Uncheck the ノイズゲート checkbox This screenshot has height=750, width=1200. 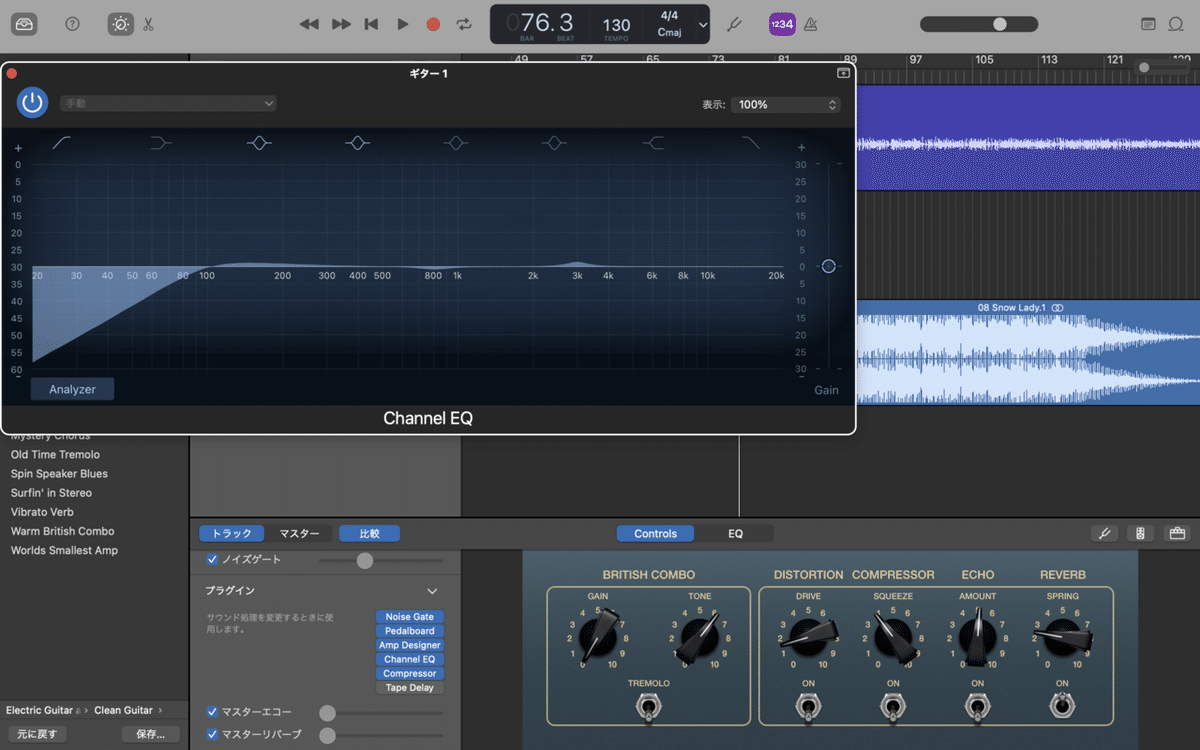pyautogui.click(x=212, y=560)
